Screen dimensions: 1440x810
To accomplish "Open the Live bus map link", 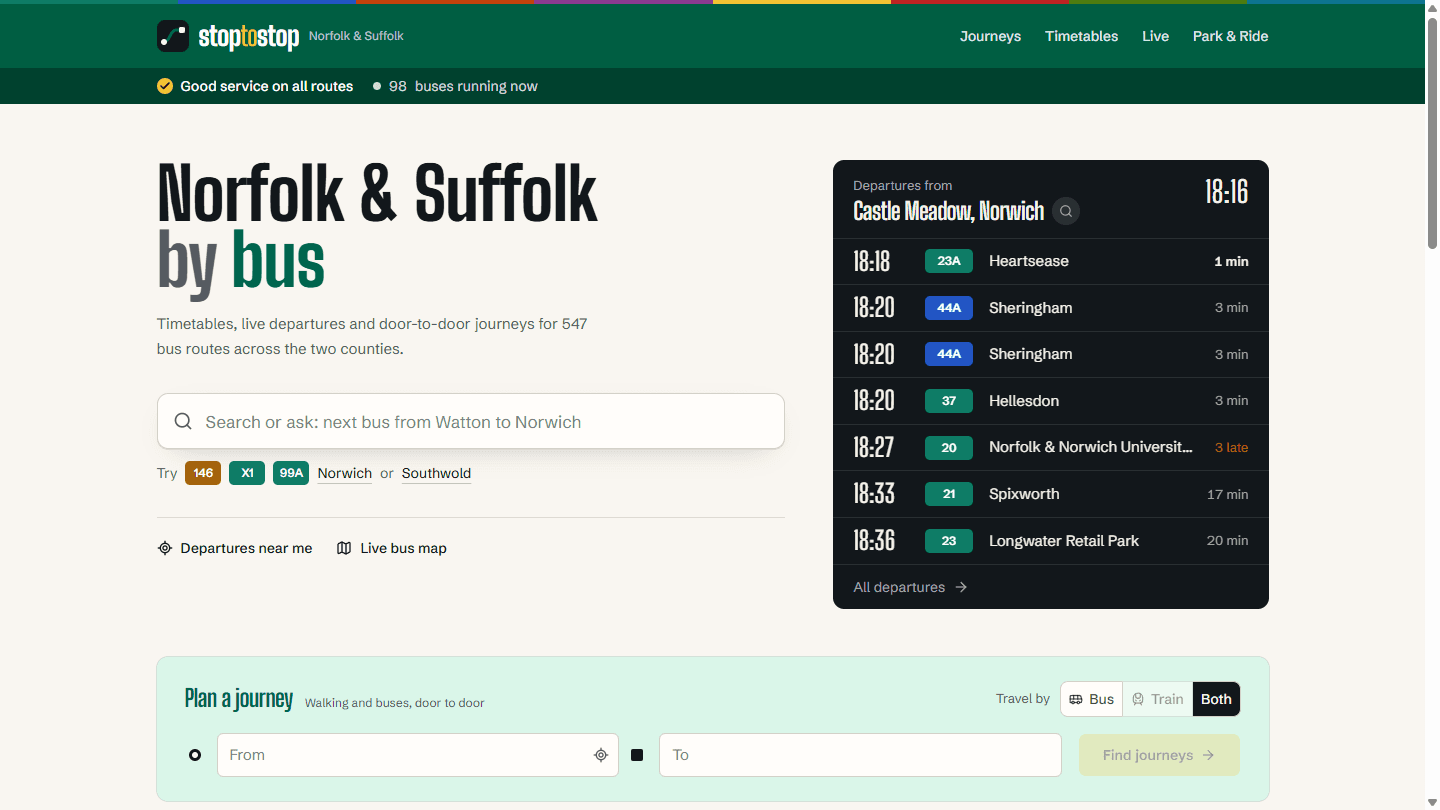I will coord(392,548).
